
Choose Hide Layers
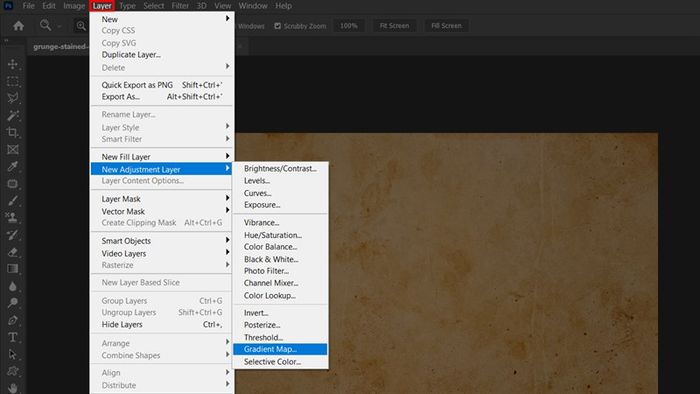[162, 324]
